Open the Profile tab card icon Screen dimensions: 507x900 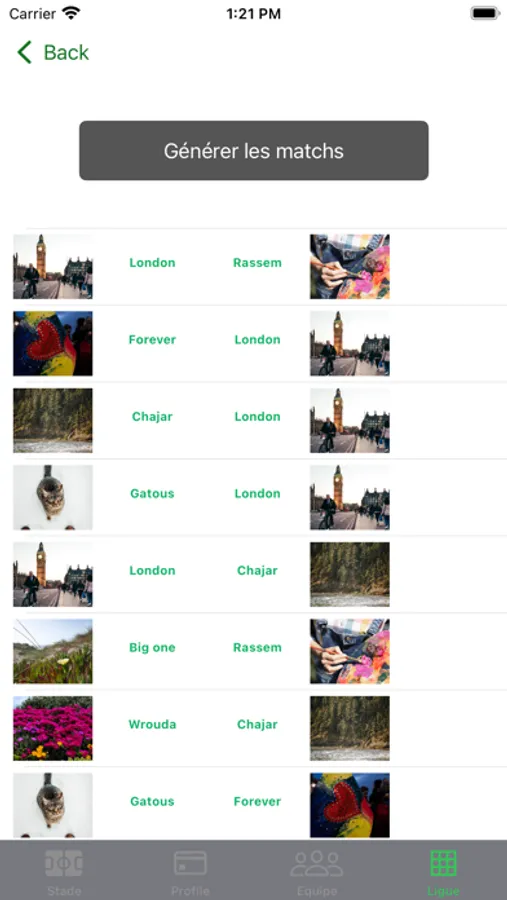click(x=190, y=863)
